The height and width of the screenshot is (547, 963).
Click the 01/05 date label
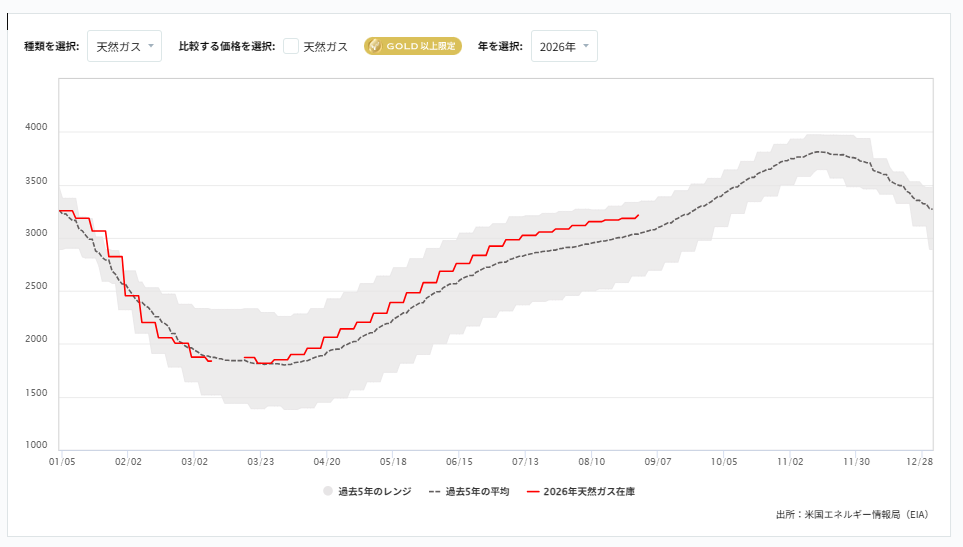[x=62, y=462]
